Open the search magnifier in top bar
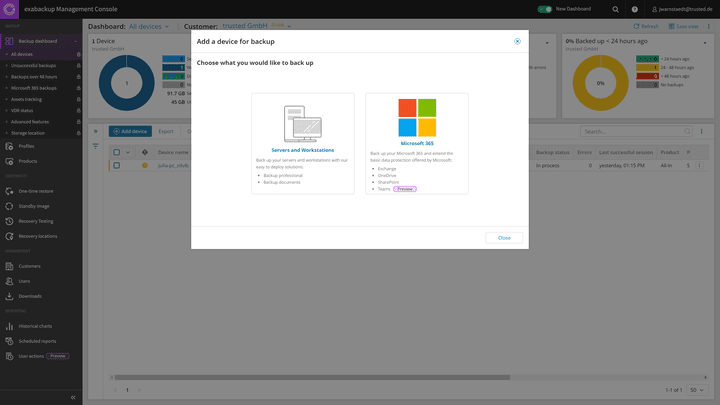This screenshot has height=405, width=720. coord(615,9)
